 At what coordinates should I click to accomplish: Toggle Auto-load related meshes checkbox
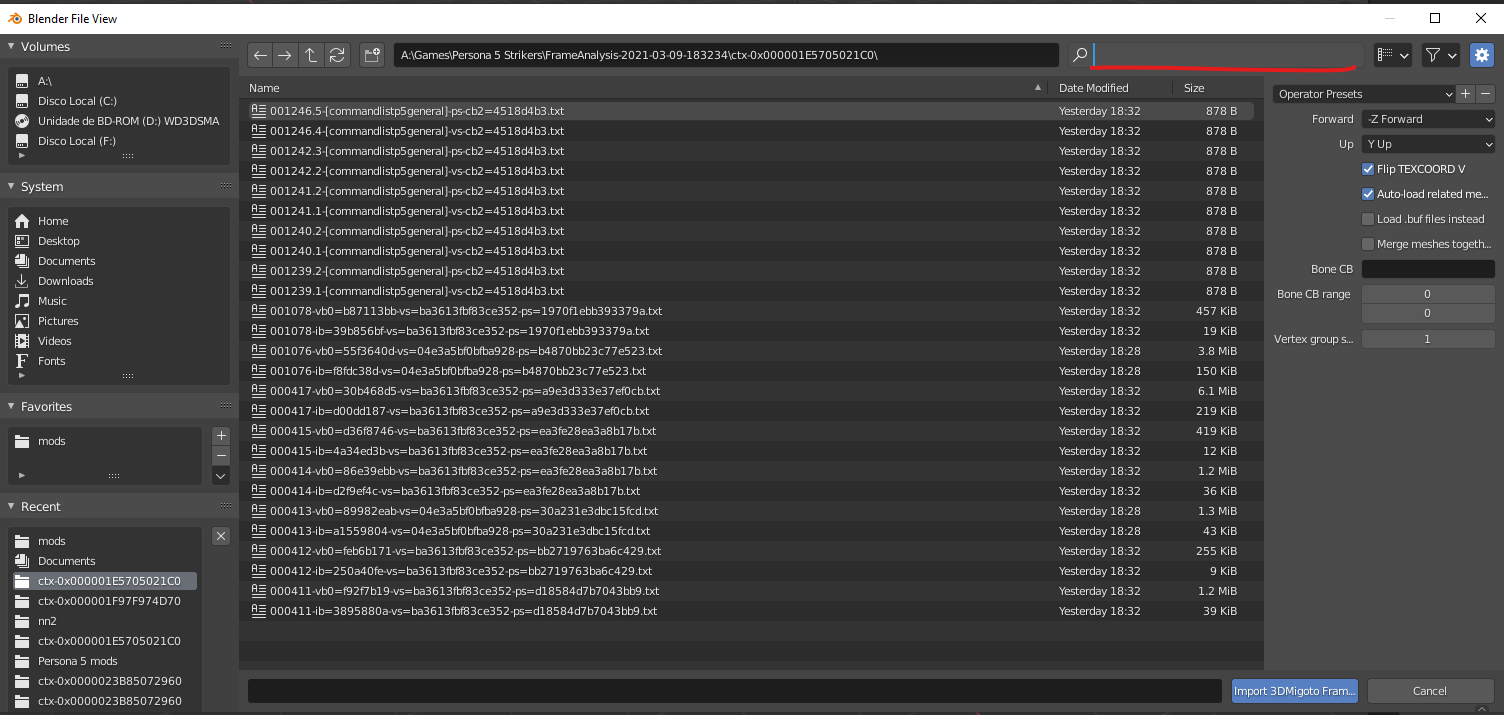[x=1368, y=194]
